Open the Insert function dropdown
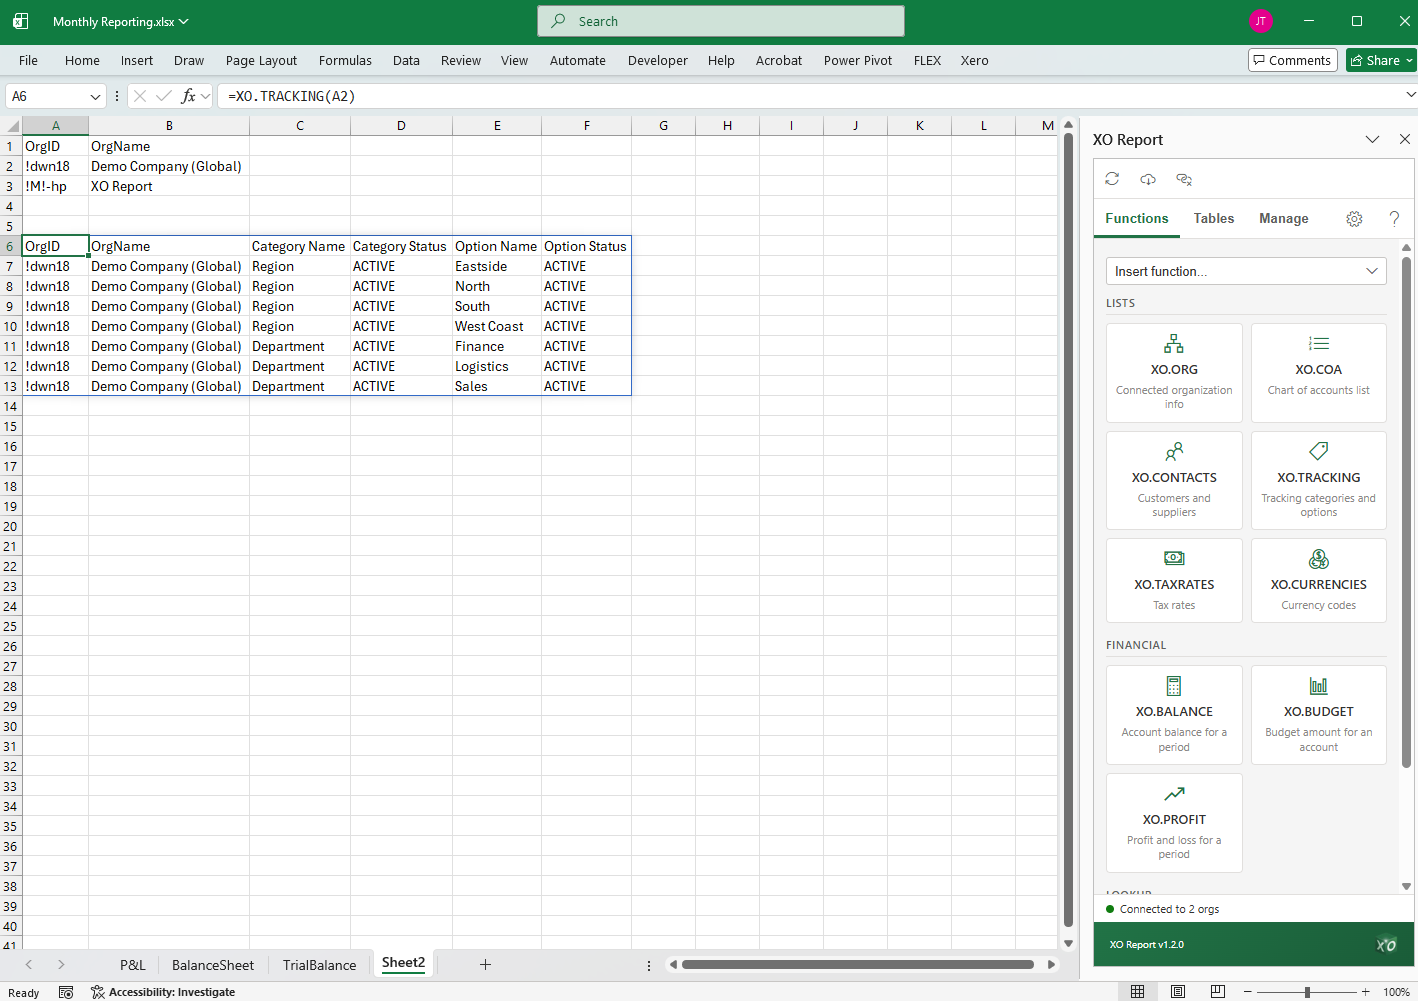Image resolution: width=1418 pixels, height=1001 pixels. pyautogui.click(x=1246, y=271)
